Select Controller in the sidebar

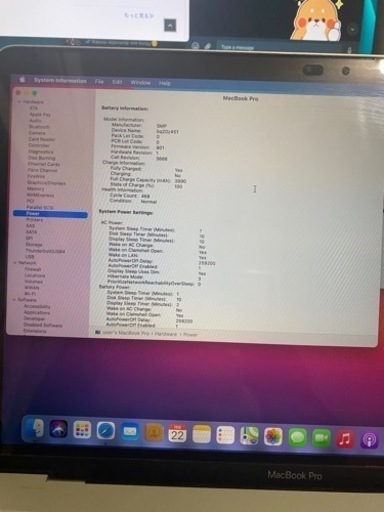[x=39, y=145]
